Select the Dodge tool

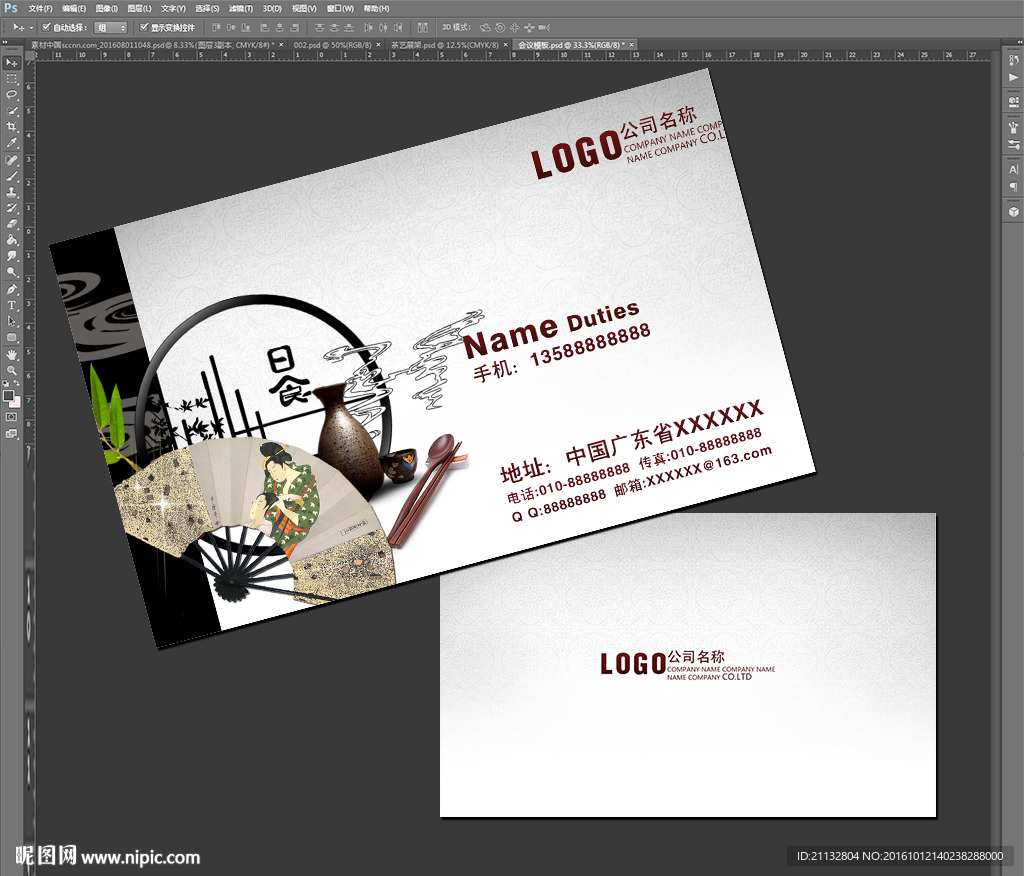tap(12, 272)
